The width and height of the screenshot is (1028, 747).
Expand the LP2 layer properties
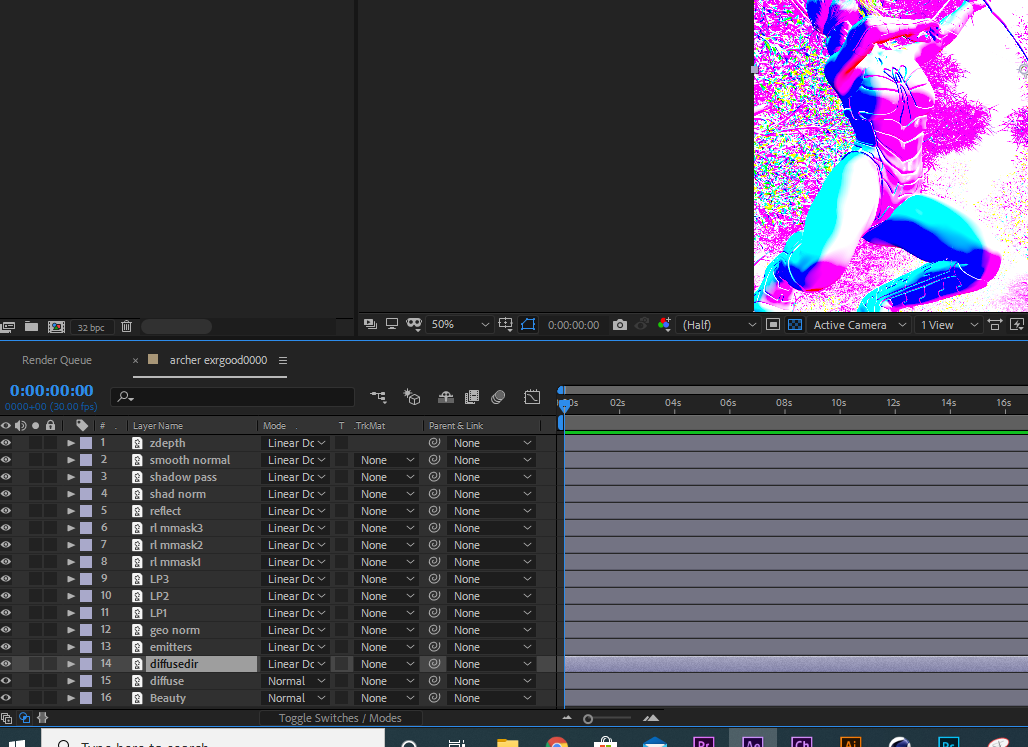(x=71, y=596)
